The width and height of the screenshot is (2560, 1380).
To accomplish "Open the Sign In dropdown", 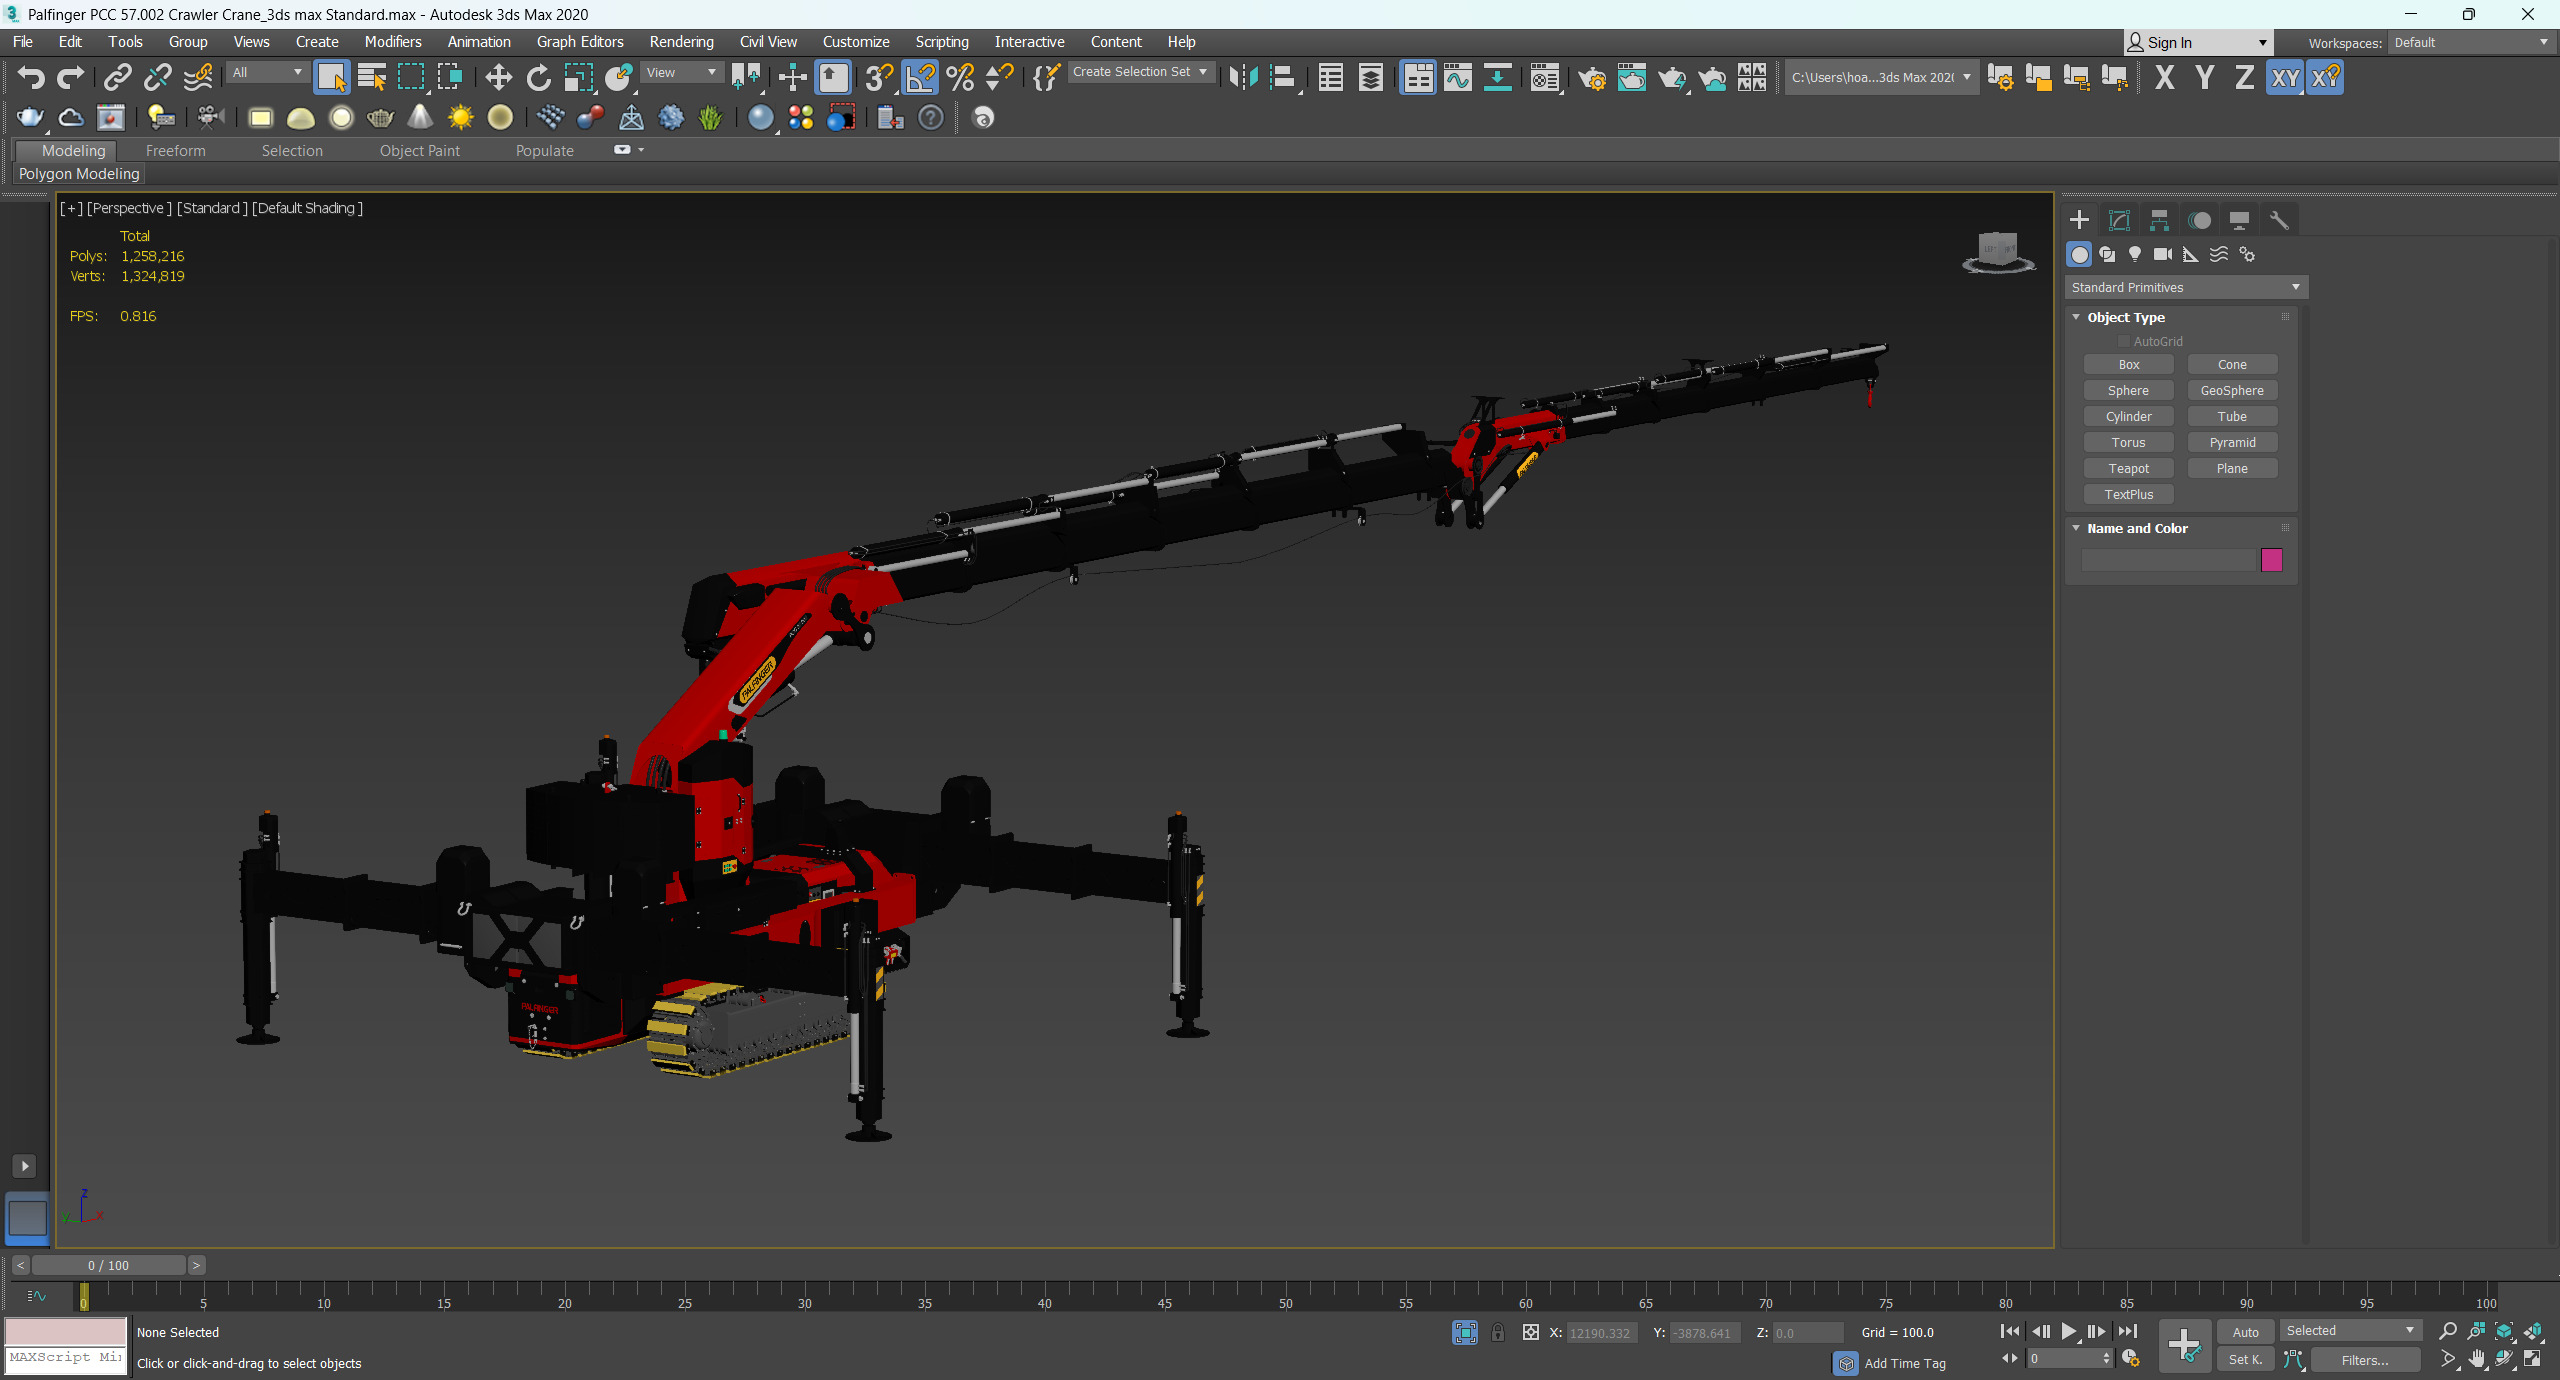I will point(2197,42).
